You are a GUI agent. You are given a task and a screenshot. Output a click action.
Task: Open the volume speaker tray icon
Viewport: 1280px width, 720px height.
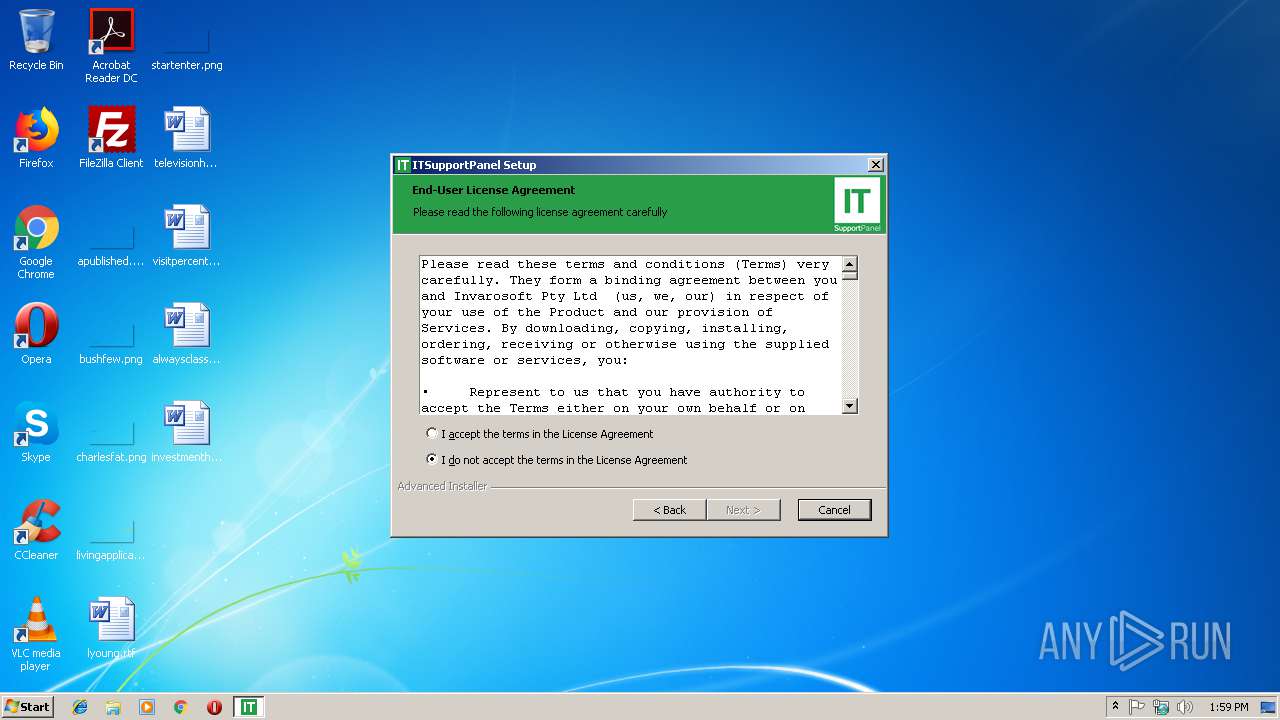(x=1185, y=707)
